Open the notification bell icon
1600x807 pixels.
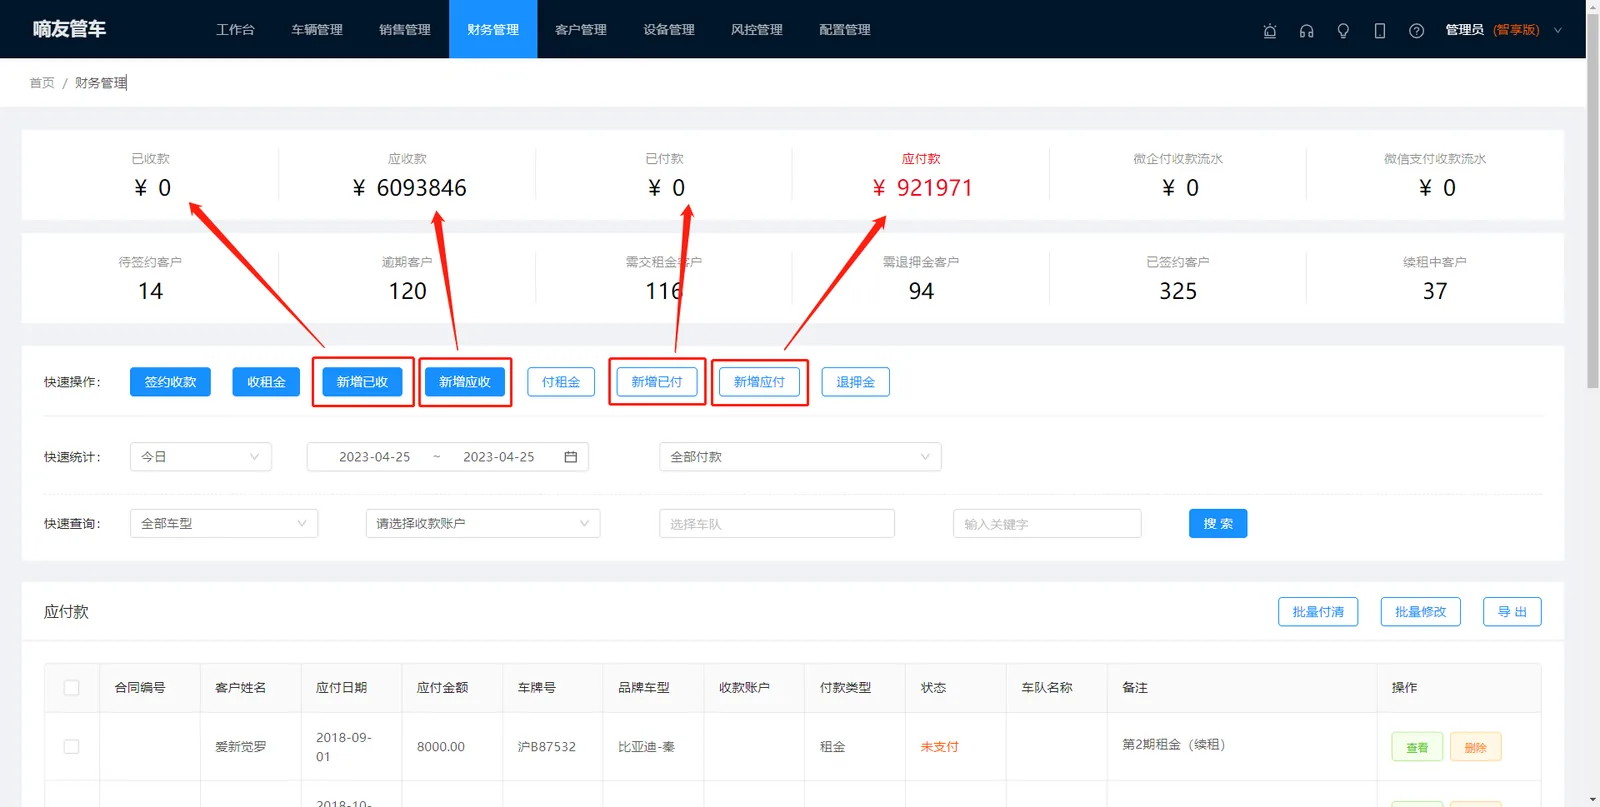click(1270, 31)
